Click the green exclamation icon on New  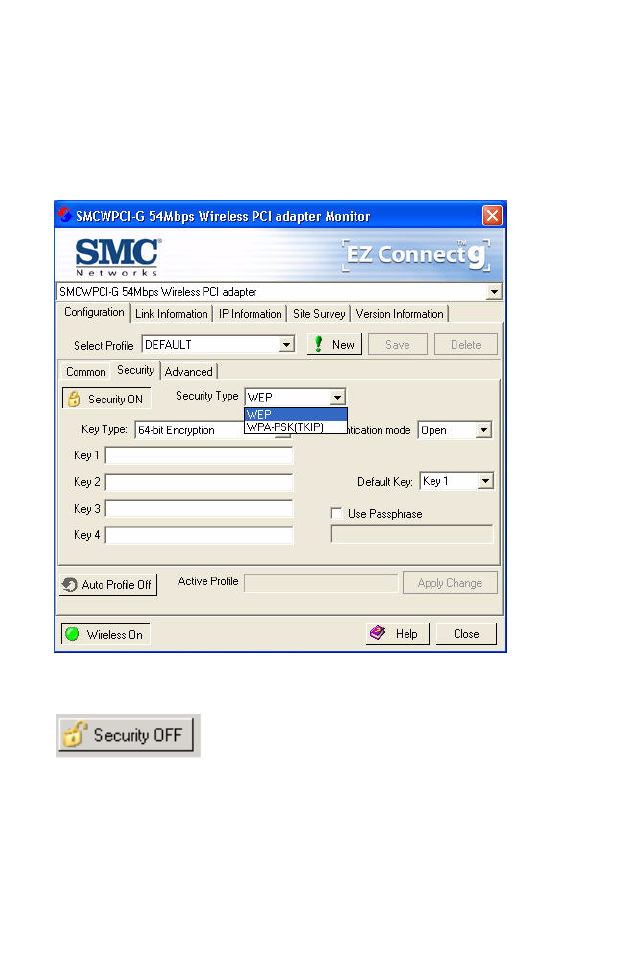(x=318, y=344)
